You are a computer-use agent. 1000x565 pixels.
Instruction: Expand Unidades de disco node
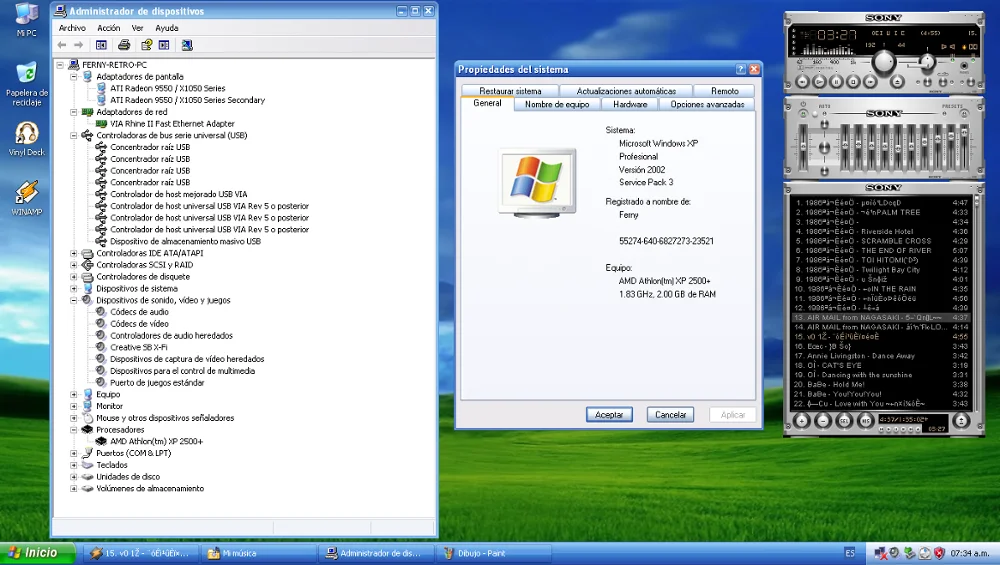point(74,477)
